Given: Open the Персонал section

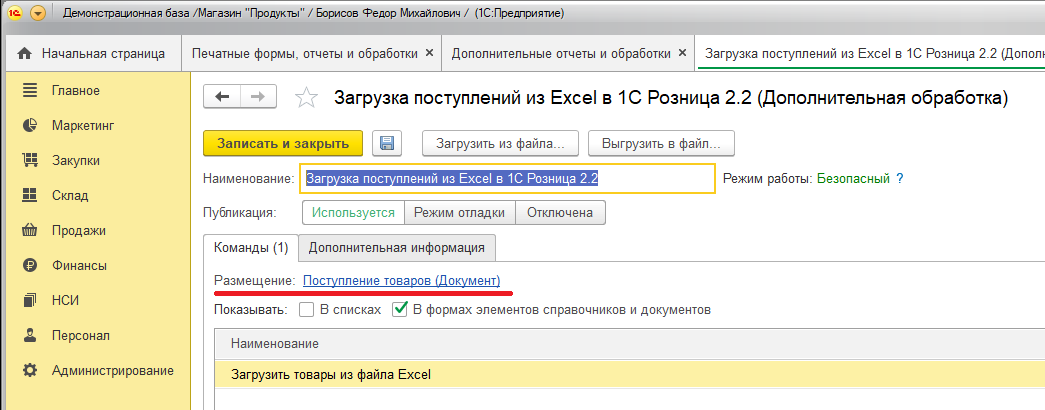Looking at the screenshot, I should [81, 335].
